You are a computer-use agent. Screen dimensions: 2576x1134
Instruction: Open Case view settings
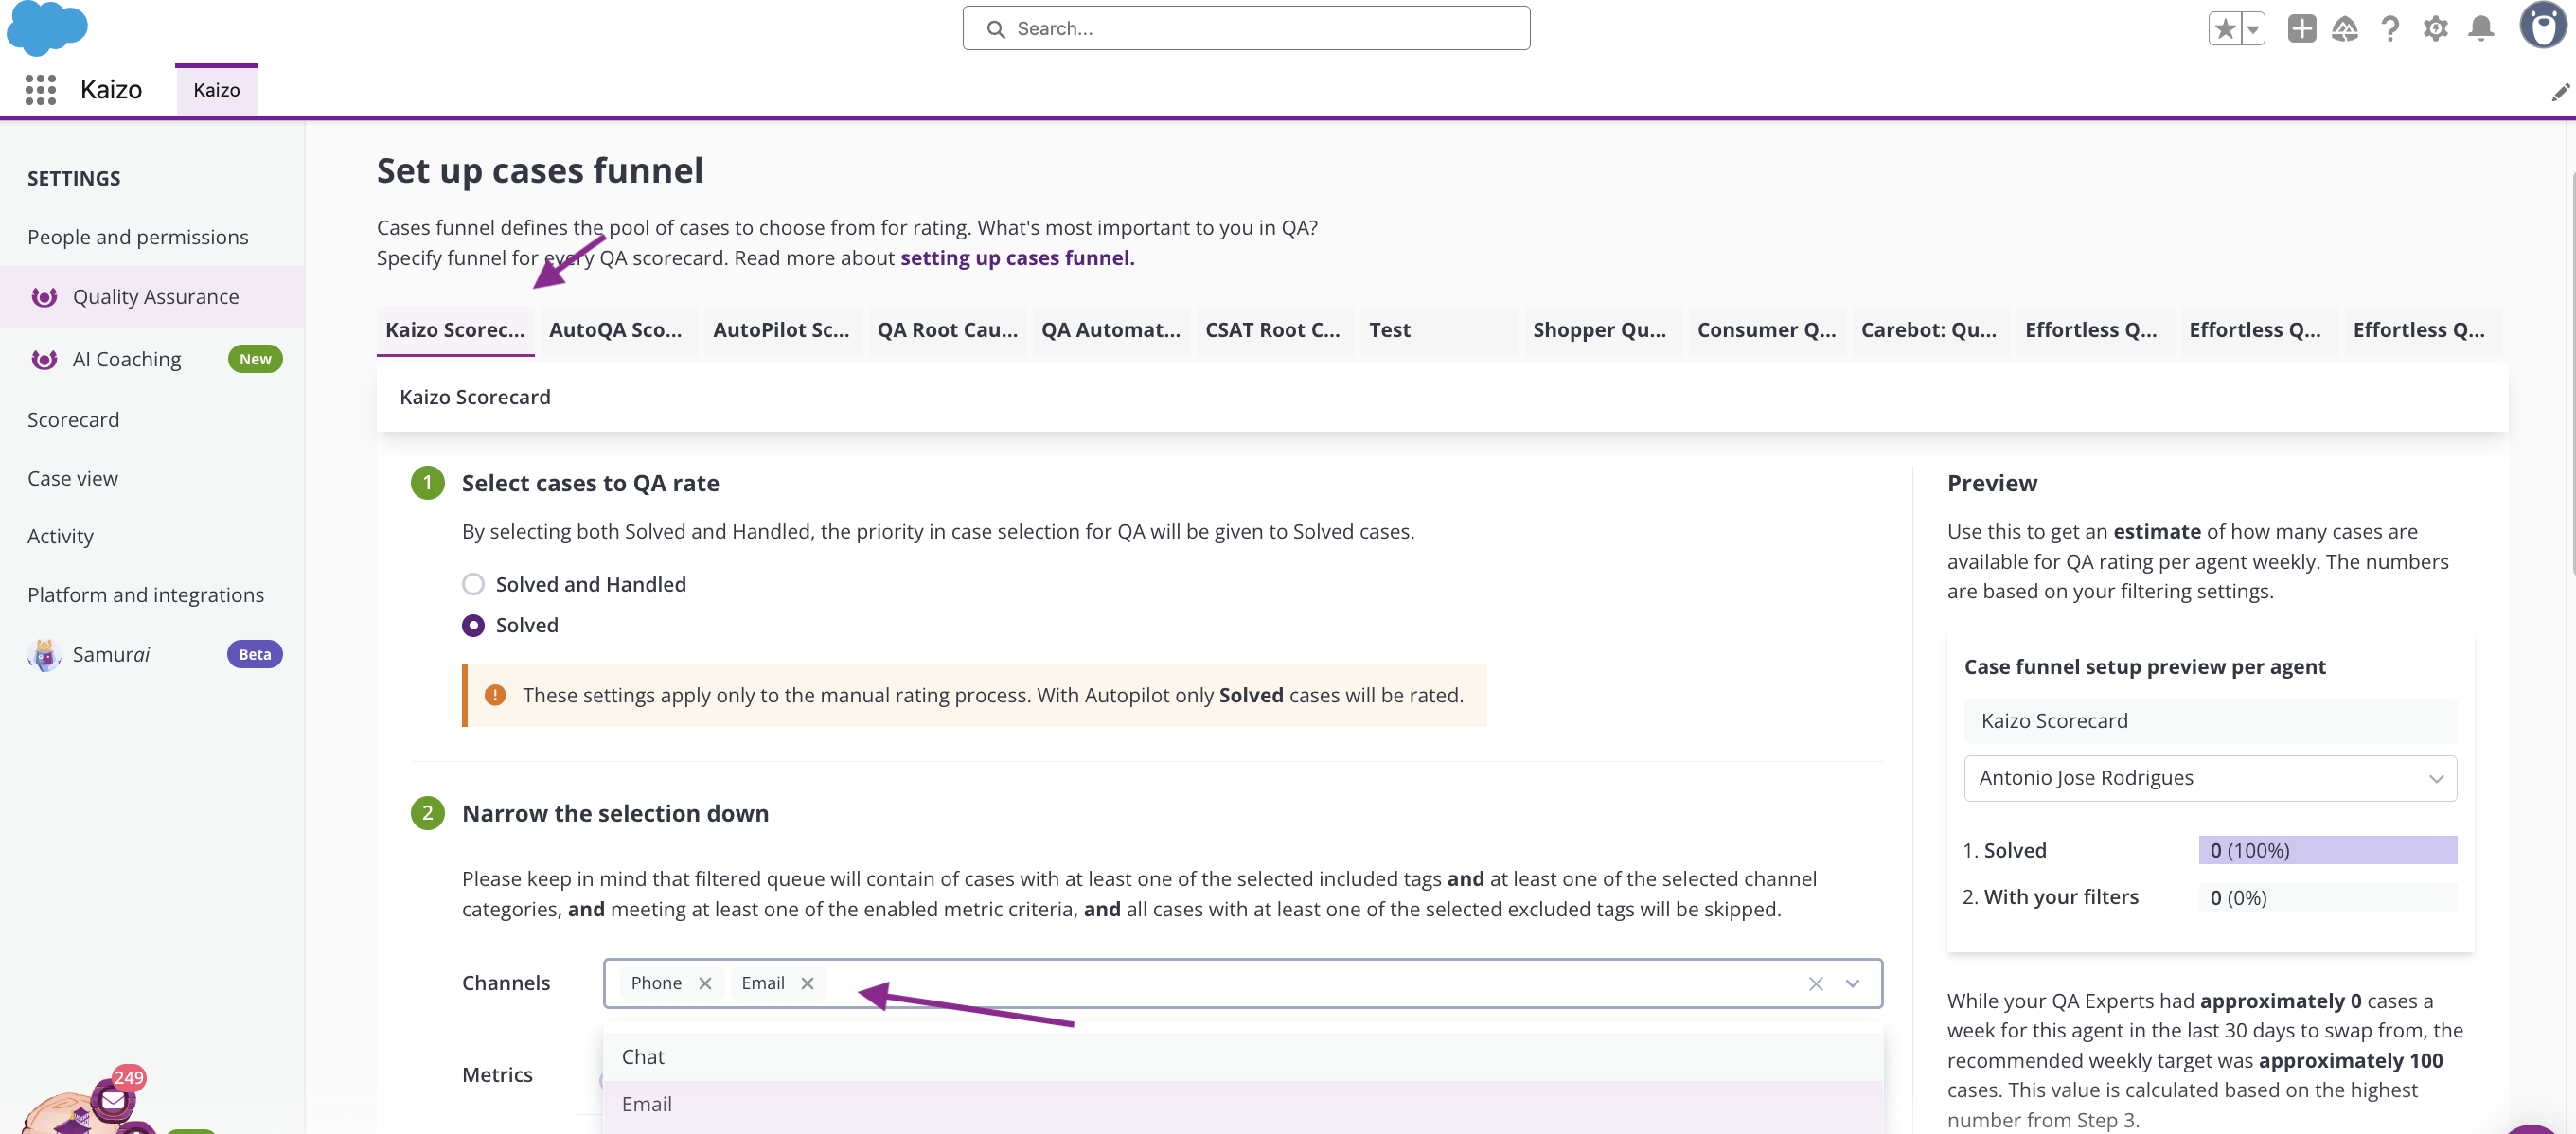(72, 478)
